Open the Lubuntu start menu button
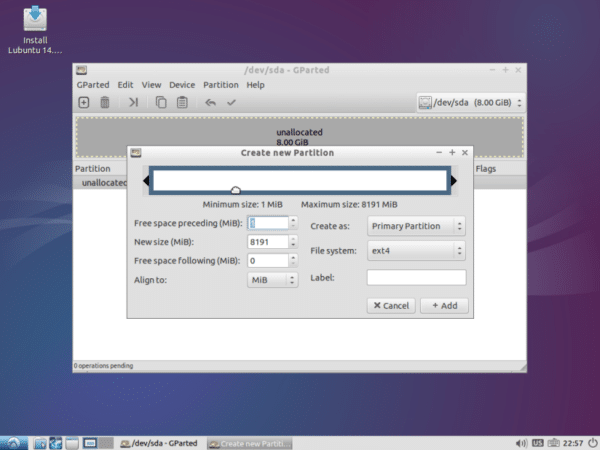 [14, 443]
